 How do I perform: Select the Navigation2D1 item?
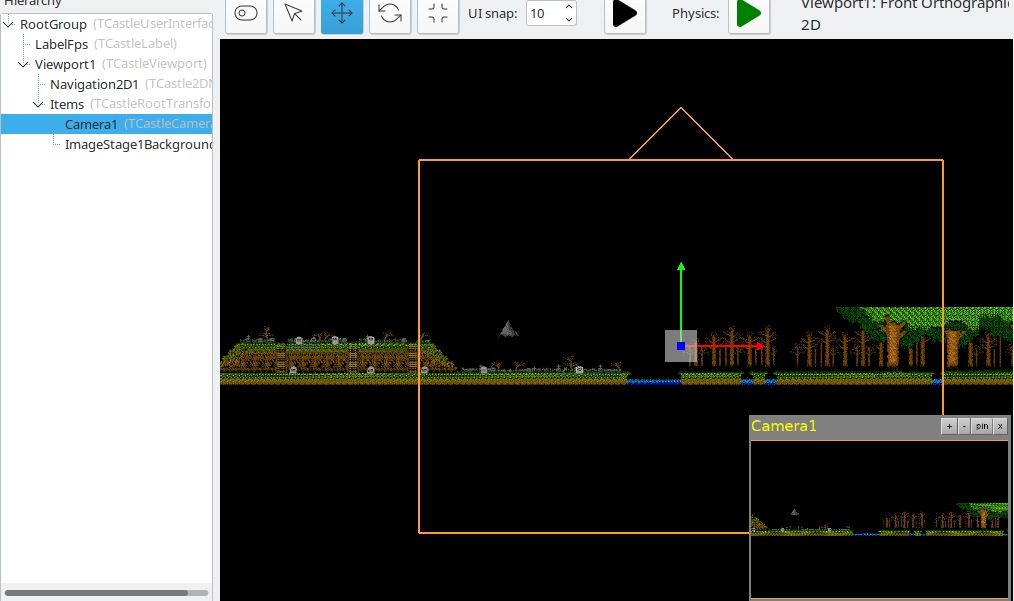pyautogui.click(x=94, y=85)
